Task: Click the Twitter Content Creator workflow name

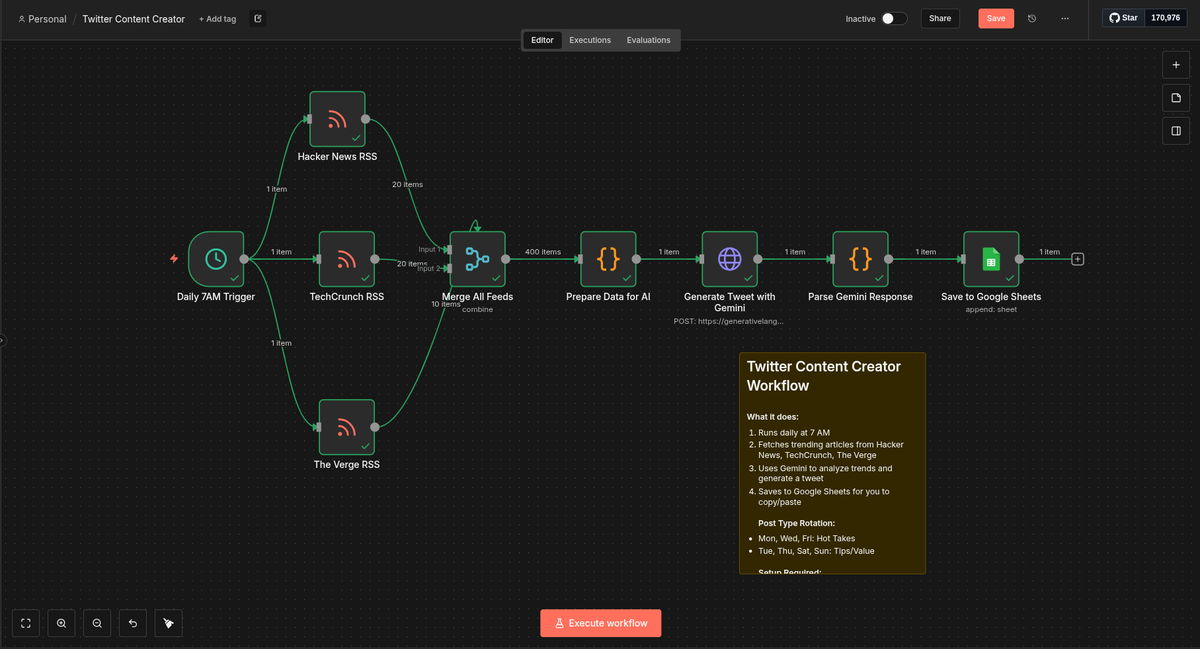Action: click(x=133, y=19)
